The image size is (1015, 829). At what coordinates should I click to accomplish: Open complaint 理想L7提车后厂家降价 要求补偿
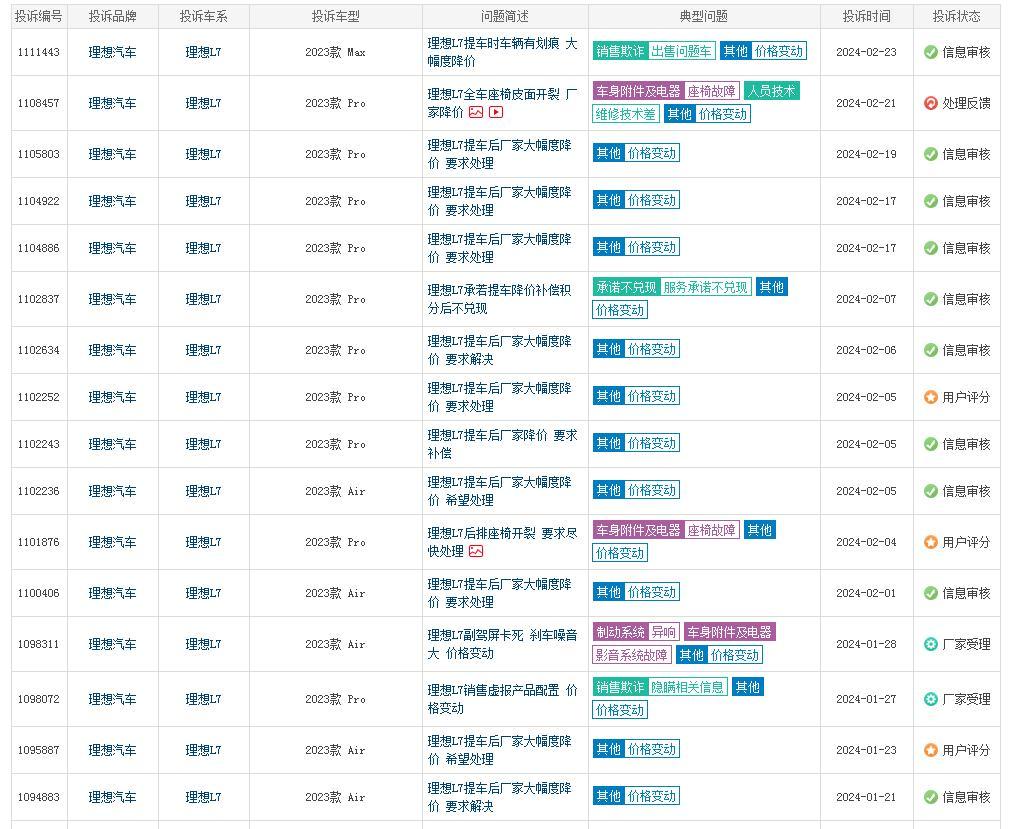click(502, 444)
